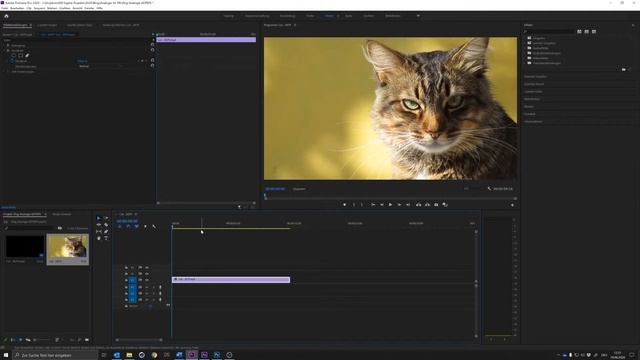
Task: Export frame with the camera icon
Action: (x=436, y=204)
